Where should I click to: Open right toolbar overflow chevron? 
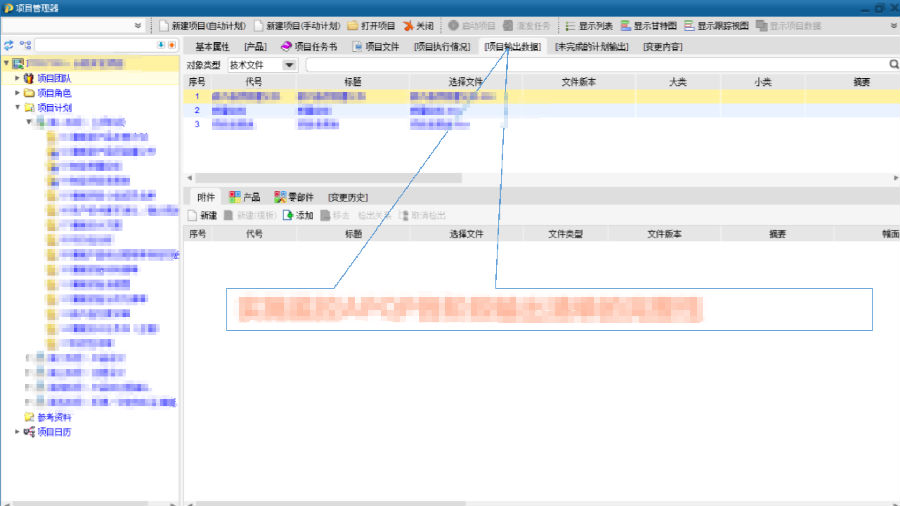click(x=894, y=26)
